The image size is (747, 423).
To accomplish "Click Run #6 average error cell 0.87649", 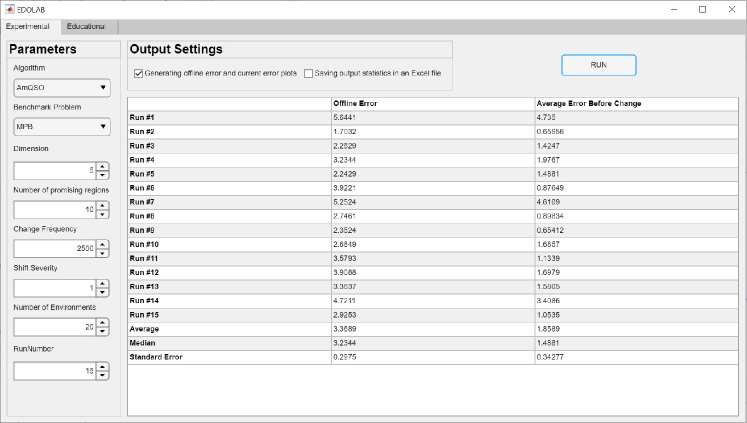I will [x=636, y=188].
